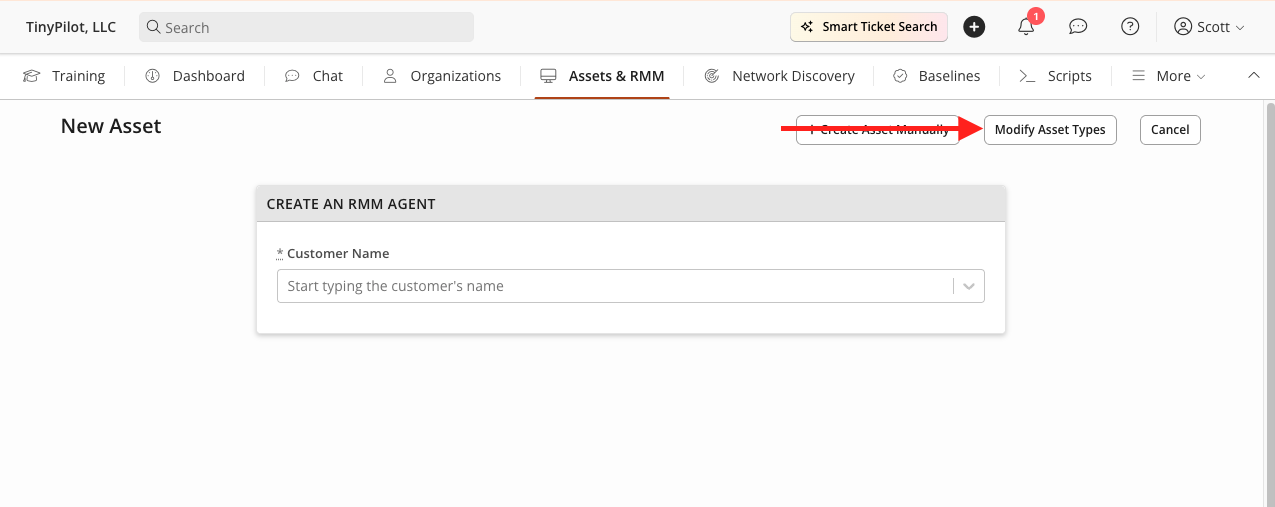Click Create Asset Manually button
Viewport: 1275px width, 507px height.
[878, 130]
